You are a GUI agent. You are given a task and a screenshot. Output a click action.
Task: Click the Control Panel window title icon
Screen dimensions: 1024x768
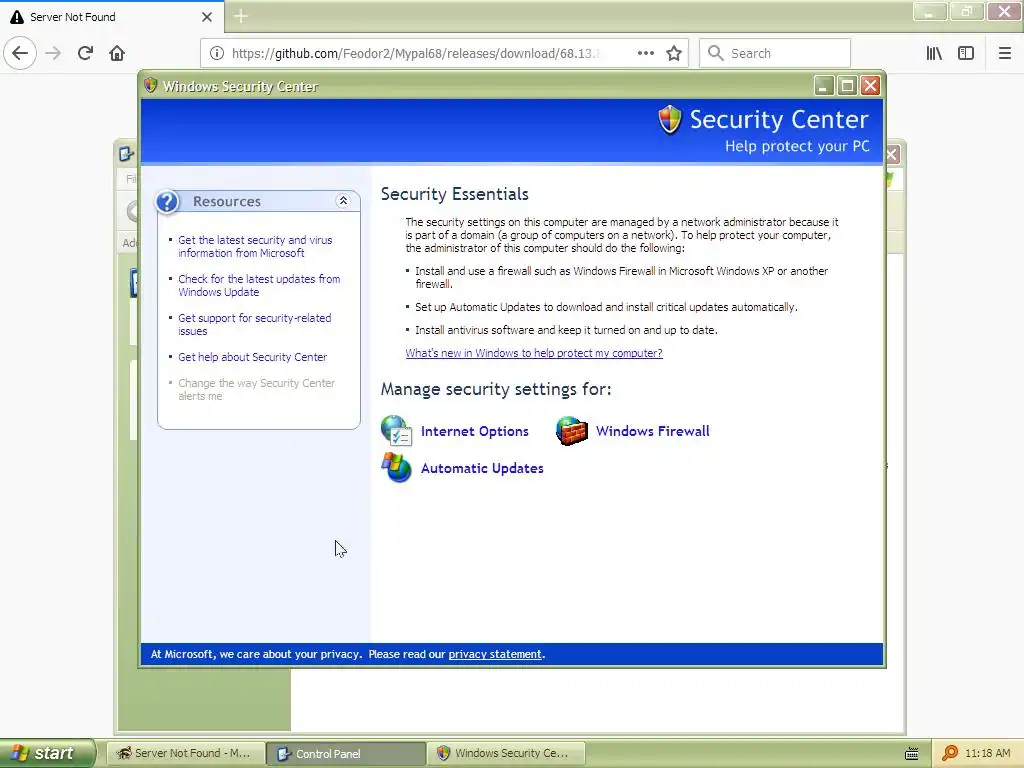[x=125, y=154]
